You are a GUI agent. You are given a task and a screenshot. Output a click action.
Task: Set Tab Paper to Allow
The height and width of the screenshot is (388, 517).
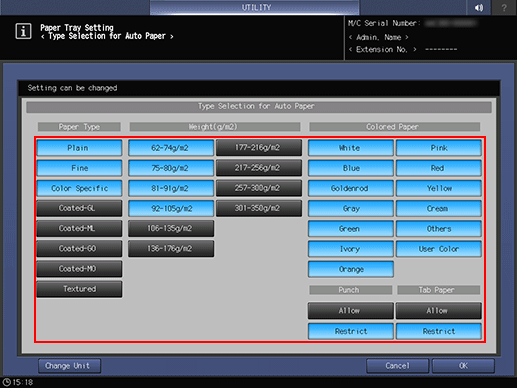click(439, 311)
